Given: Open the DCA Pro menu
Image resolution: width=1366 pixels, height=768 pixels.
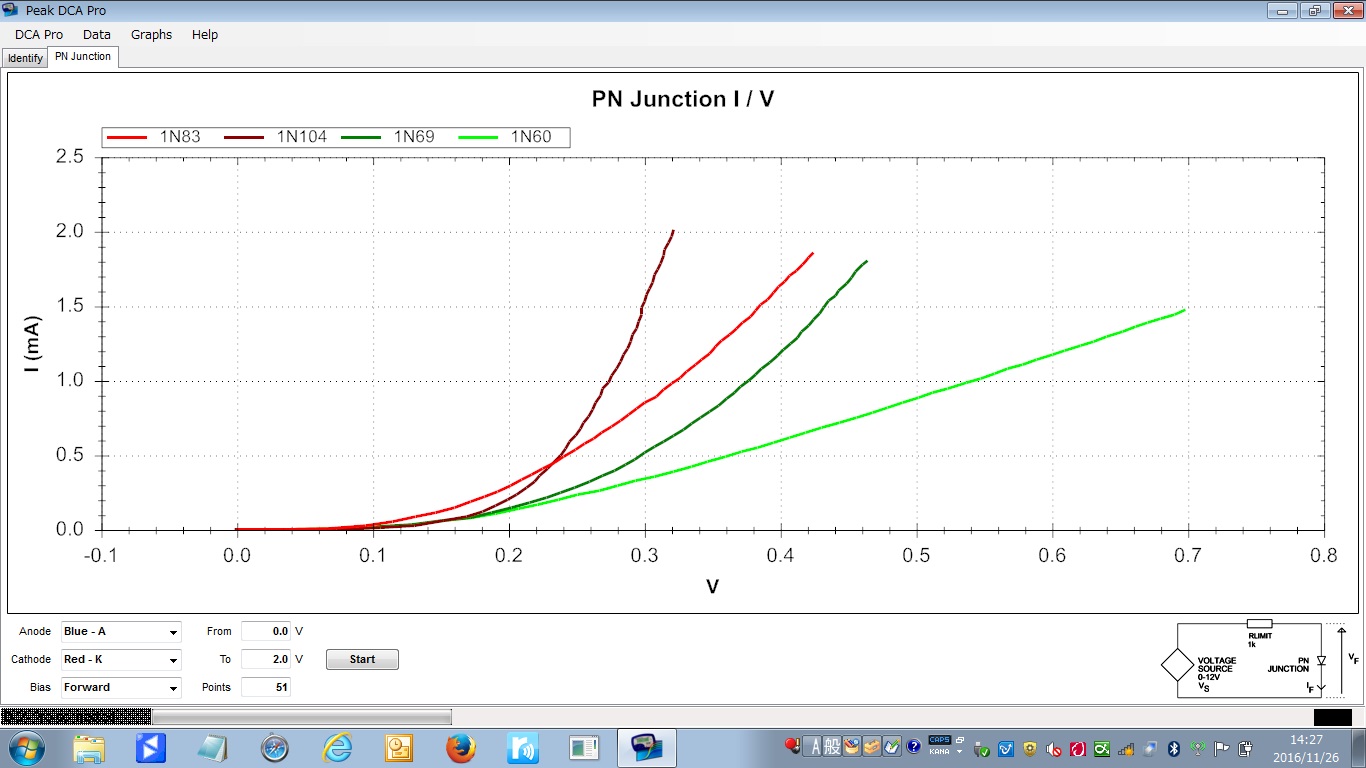Looking at the screenshot, I should [x=39, y=34].
